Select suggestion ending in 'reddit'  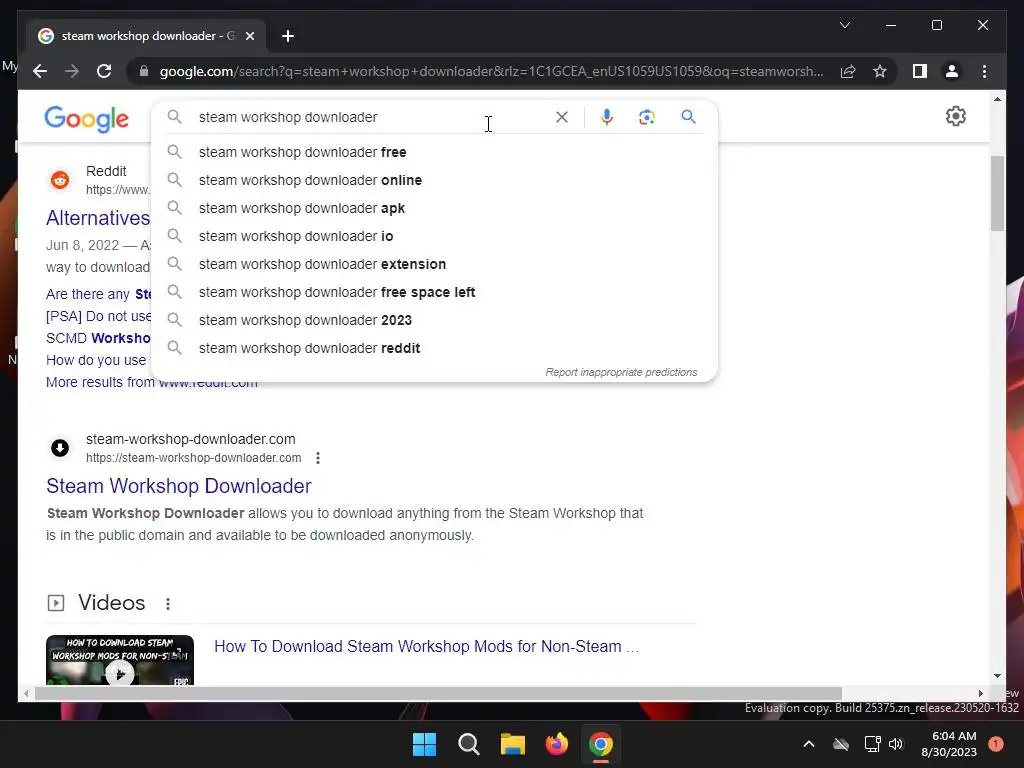click(x=434, y=349)
